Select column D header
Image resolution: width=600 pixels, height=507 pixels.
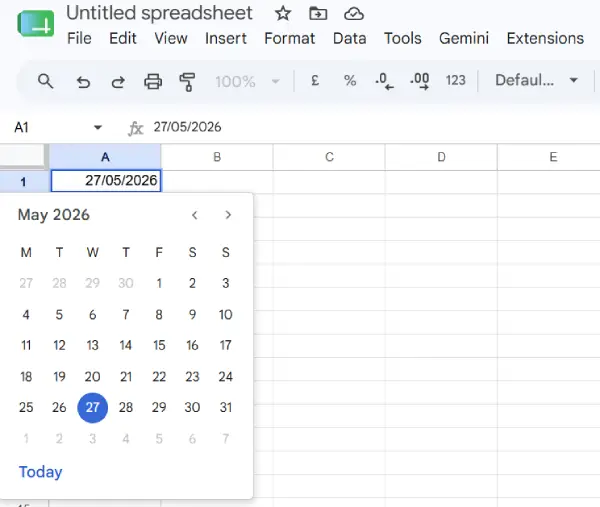[441, 157]
